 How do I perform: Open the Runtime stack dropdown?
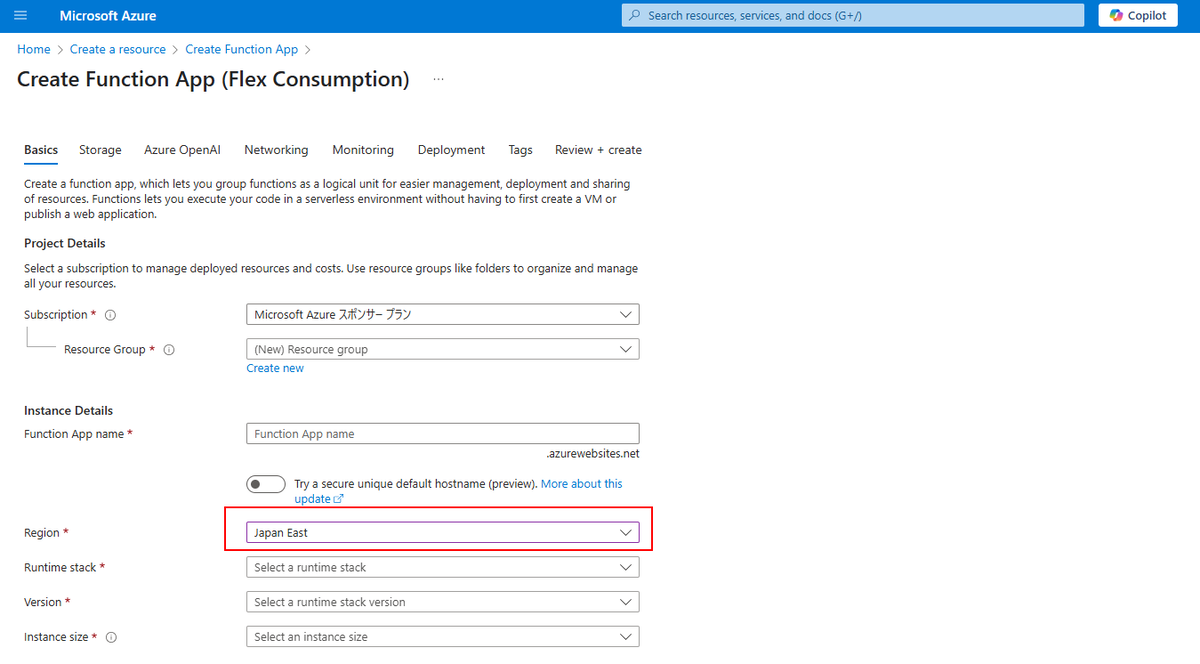[443, 567]
